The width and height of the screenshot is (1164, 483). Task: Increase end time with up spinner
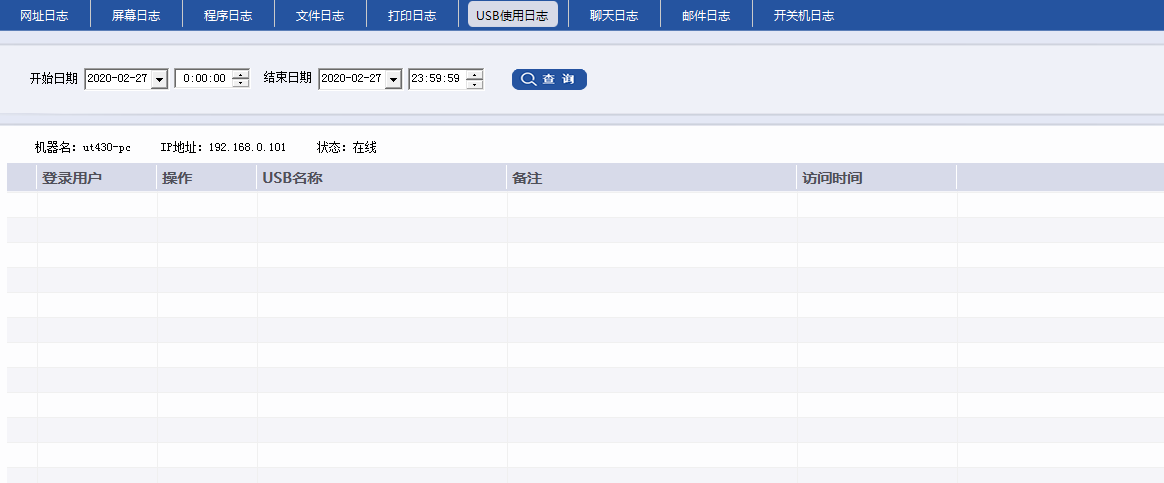(474, 74)
